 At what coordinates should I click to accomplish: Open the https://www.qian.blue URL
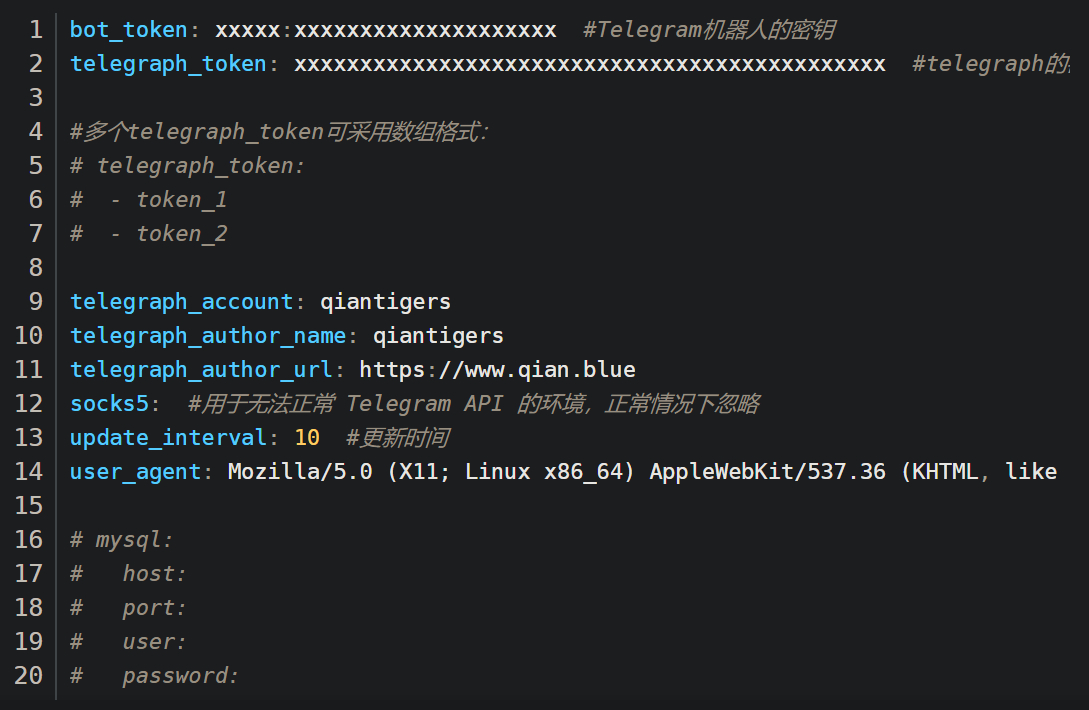[497, 370]
